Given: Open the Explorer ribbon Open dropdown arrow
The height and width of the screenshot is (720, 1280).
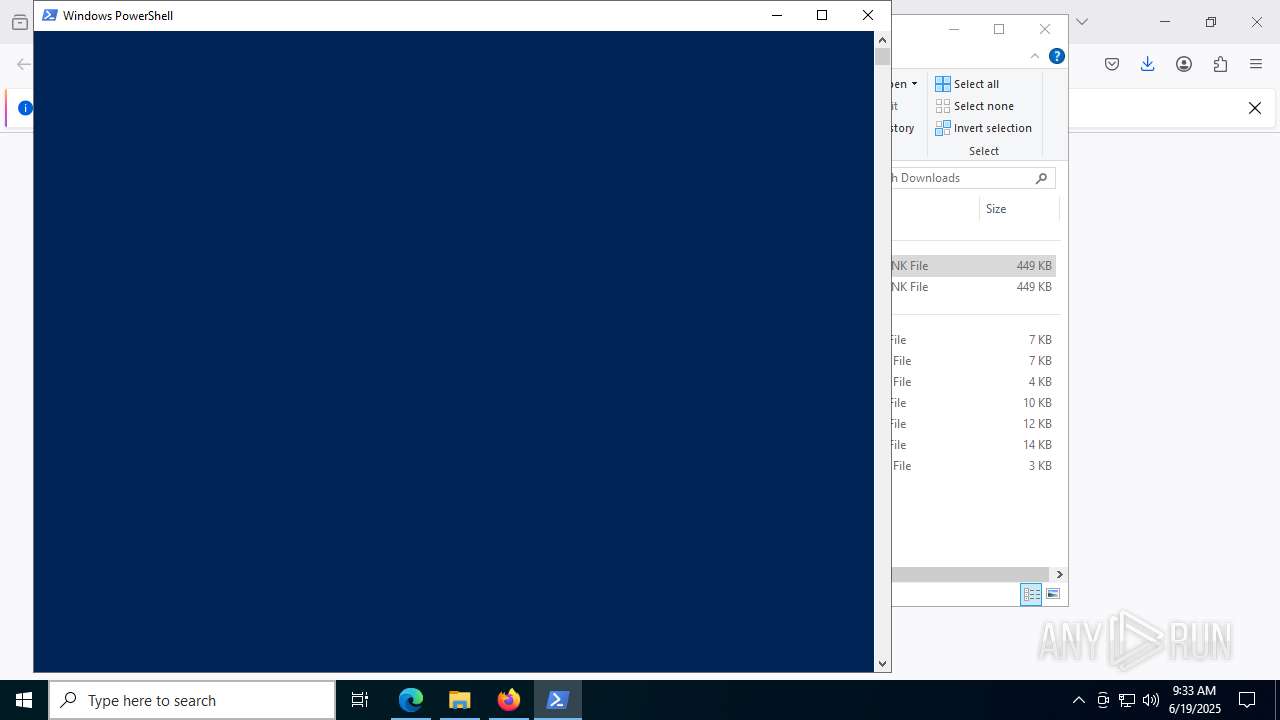Looking at the screenshot, I should pyautogui.click(x=914, y=84).
